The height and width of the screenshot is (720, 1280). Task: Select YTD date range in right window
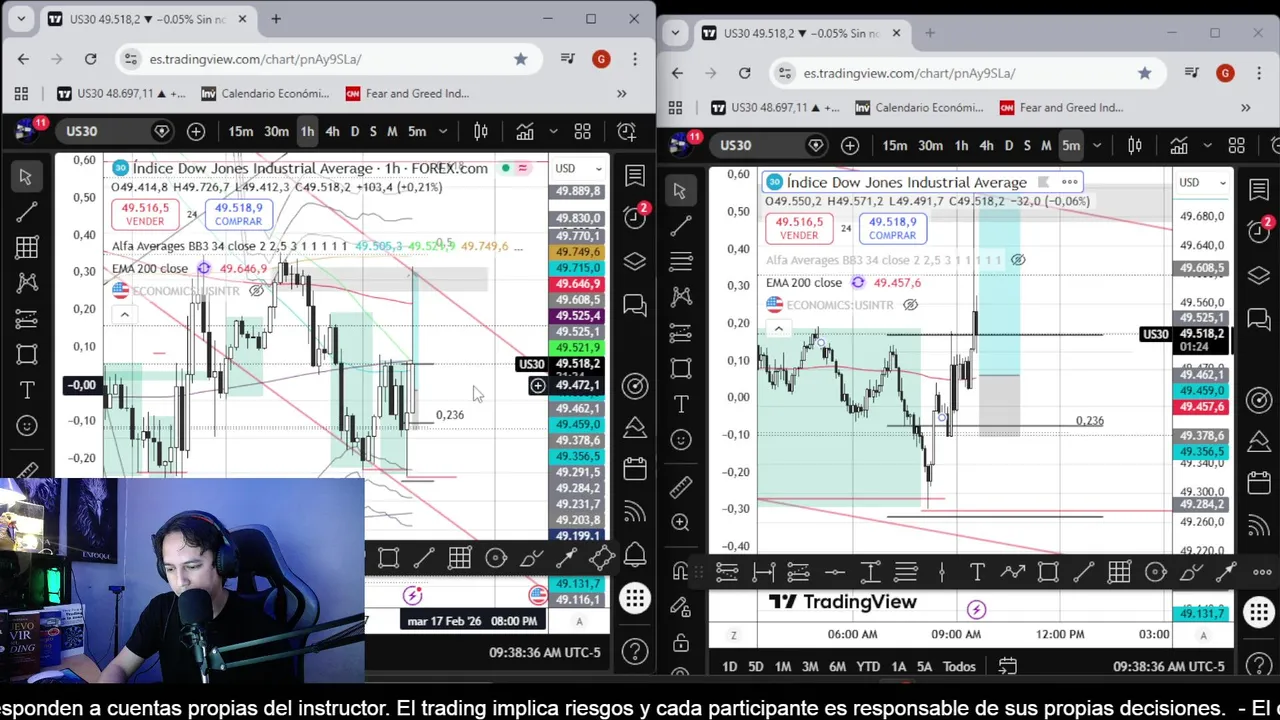click(x=868, y=666)
